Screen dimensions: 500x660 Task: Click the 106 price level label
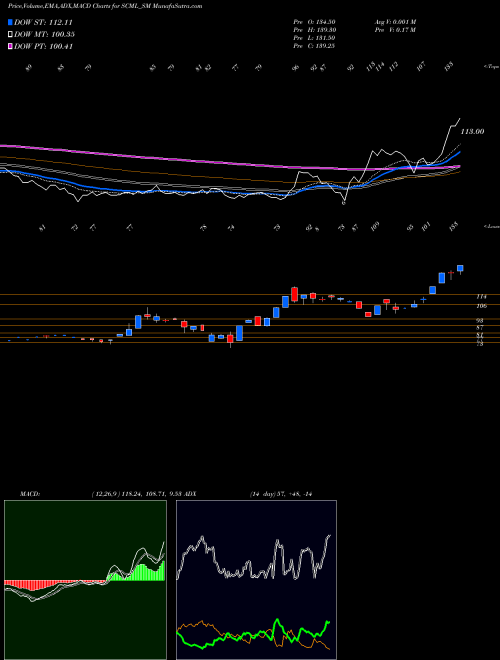481,306
